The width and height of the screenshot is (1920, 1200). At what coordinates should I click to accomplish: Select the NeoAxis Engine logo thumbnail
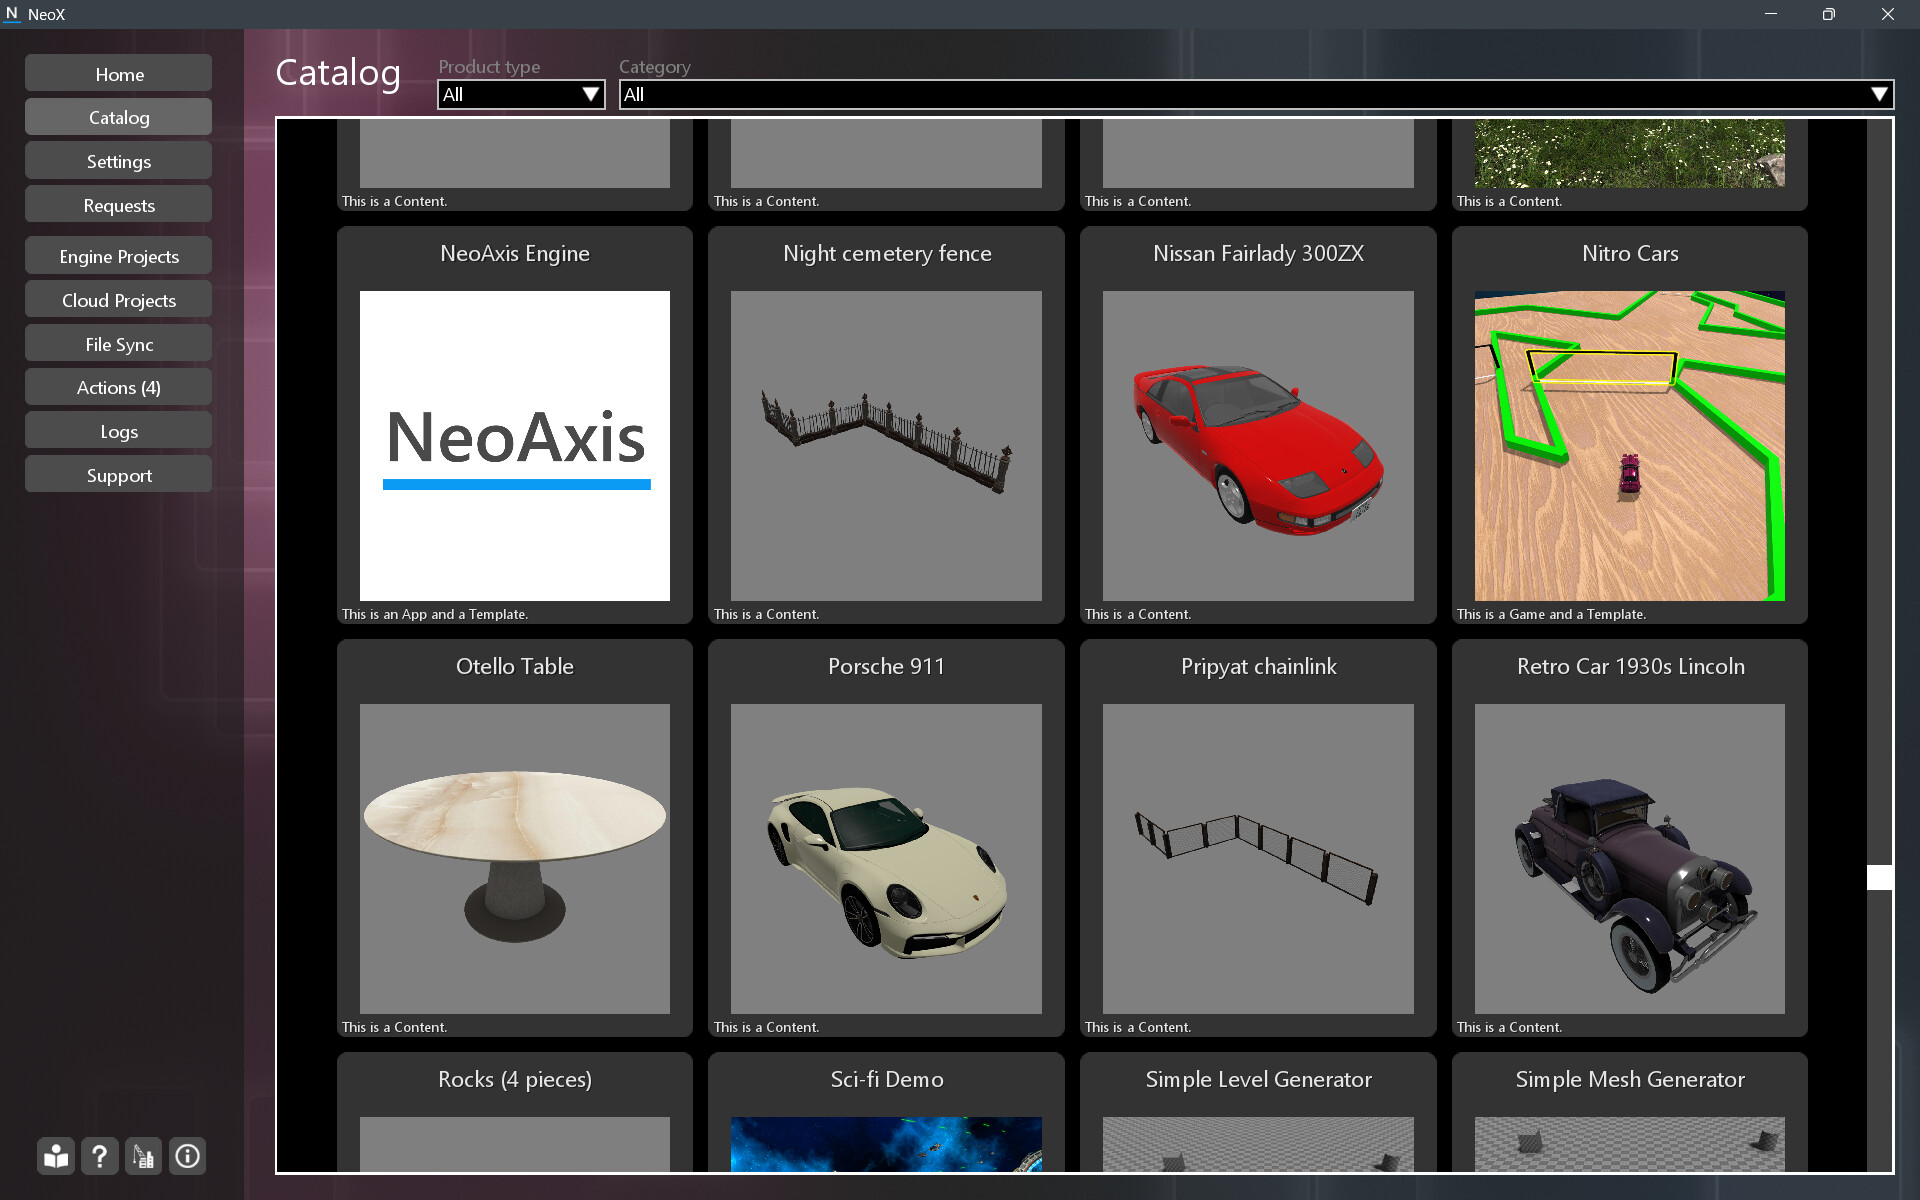[x=515, y=446]
